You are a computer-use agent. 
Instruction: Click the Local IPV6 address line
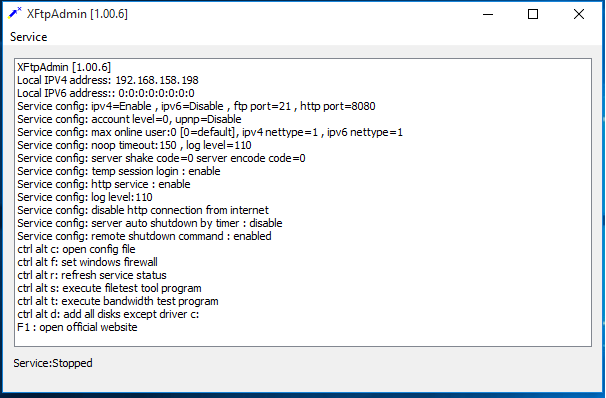[106, 93]
